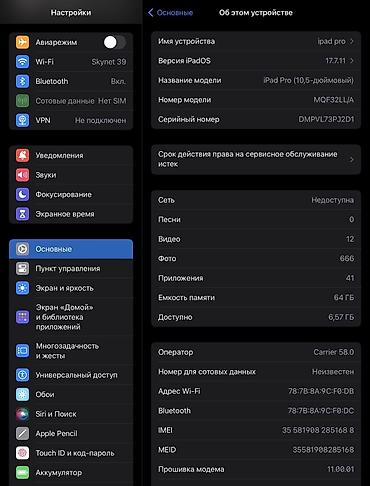The width and height of the screenshot is (370, 486).
Task: Tap the Доступно storage row
Action: click(256, 317)
